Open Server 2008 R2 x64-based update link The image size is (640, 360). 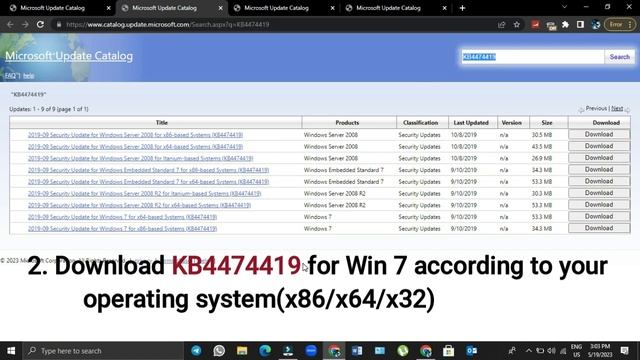[x=139, y=205]
